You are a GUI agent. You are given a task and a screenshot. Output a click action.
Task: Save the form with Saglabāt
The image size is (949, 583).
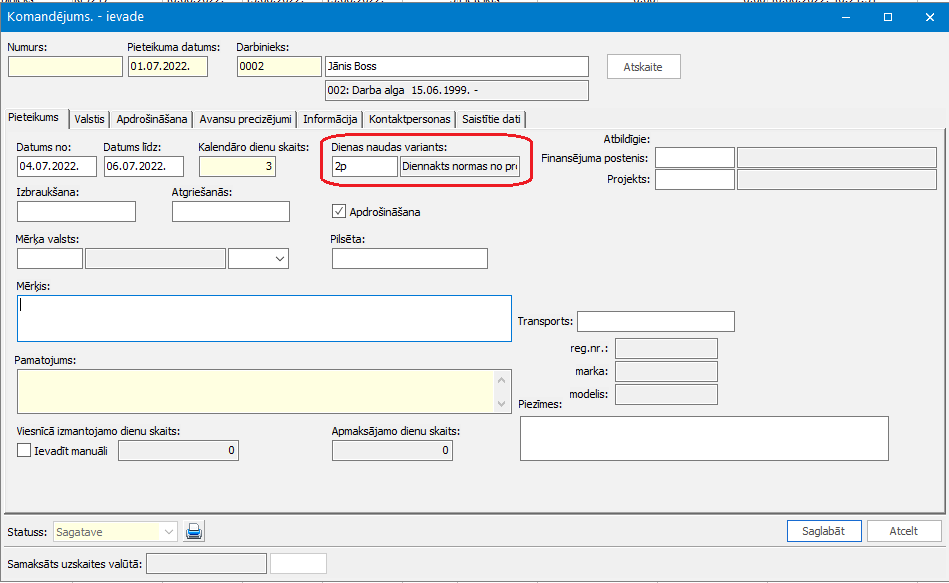(x=824, y=531)
